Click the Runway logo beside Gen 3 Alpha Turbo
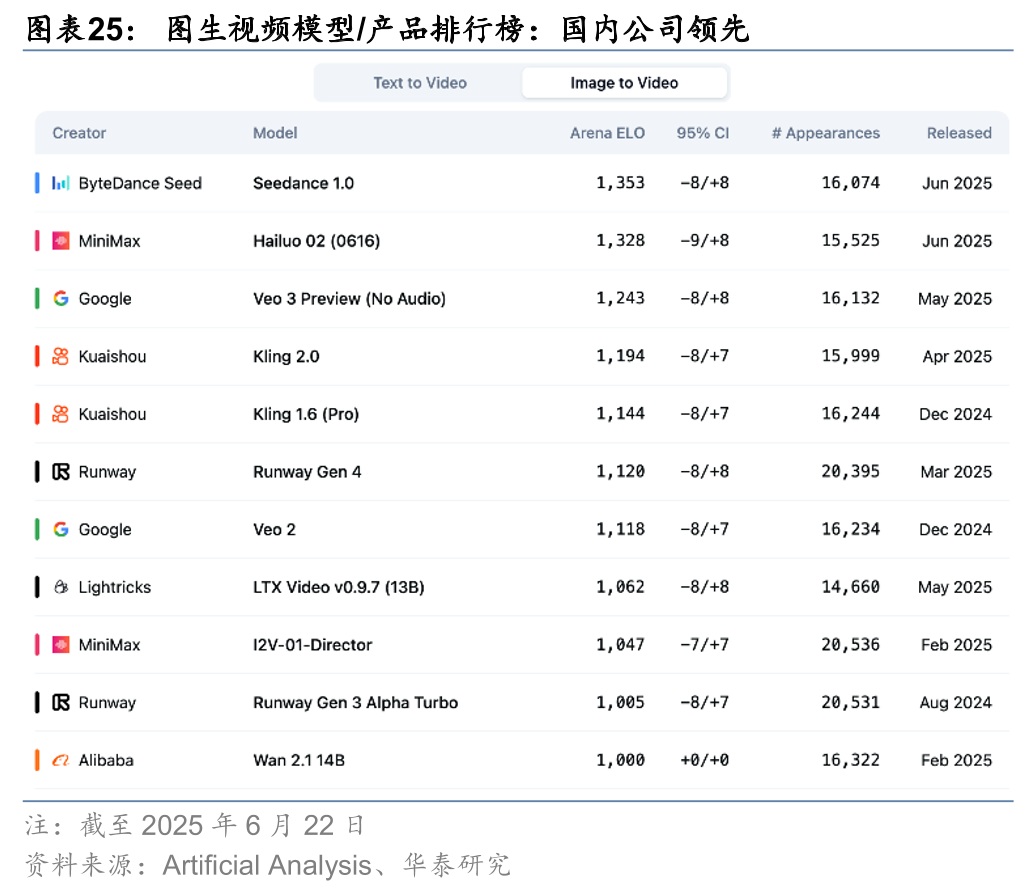The height and width of the screenshot is (892, 1036). pyautogui.click(x=61, y=702)
